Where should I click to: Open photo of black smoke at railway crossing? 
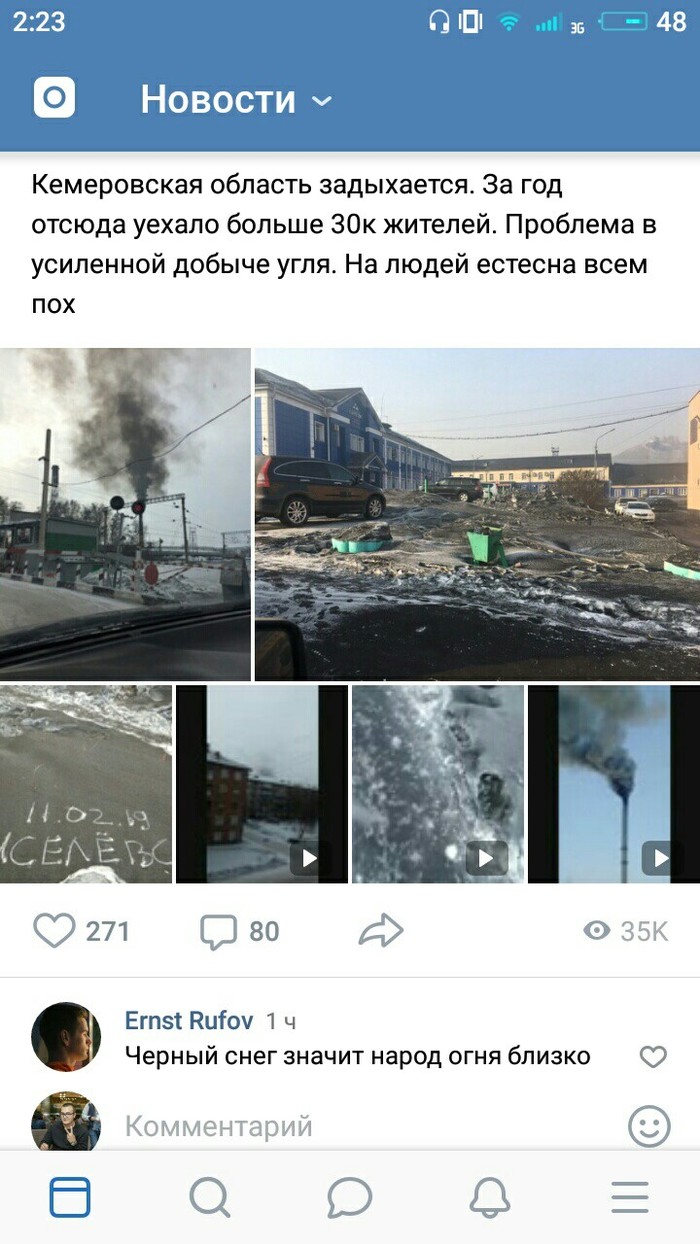[x=125, y=514]
